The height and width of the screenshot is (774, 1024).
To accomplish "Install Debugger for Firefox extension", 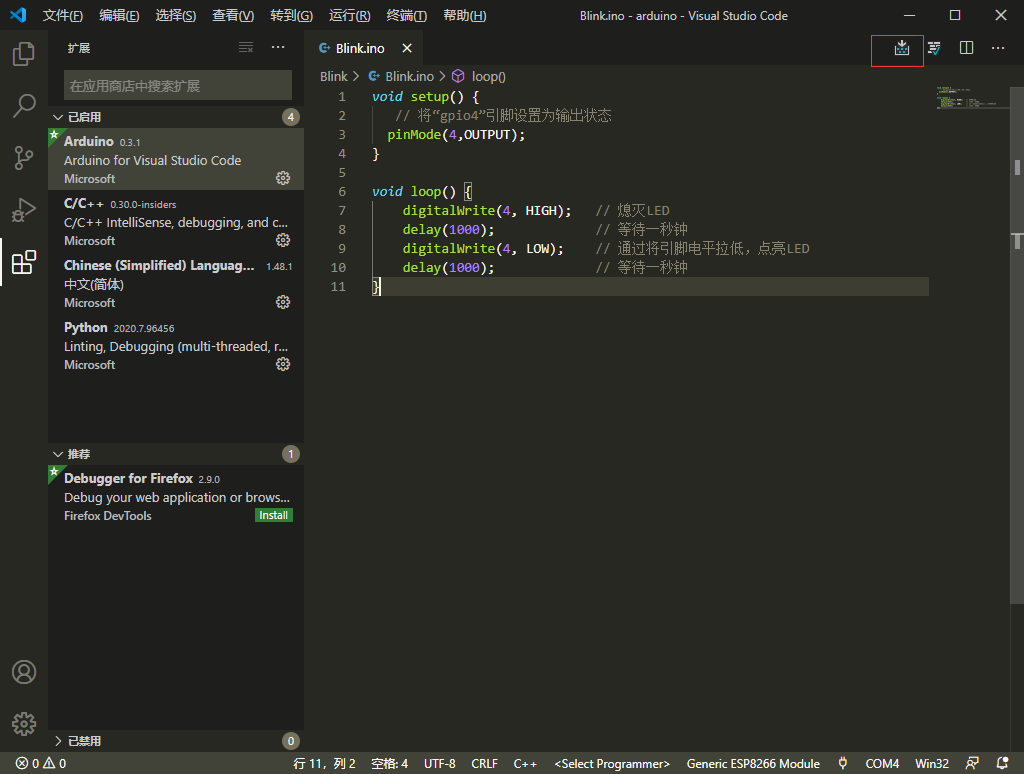I will click(x=274, y=515).
